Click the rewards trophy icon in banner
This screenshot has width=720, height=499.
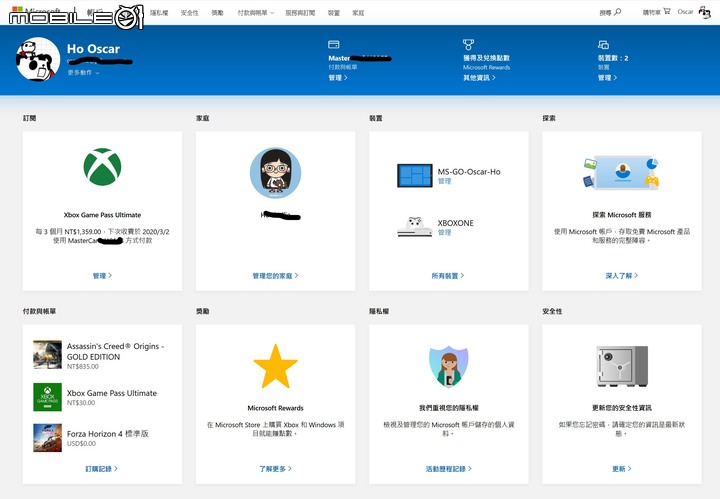[468, 45]
